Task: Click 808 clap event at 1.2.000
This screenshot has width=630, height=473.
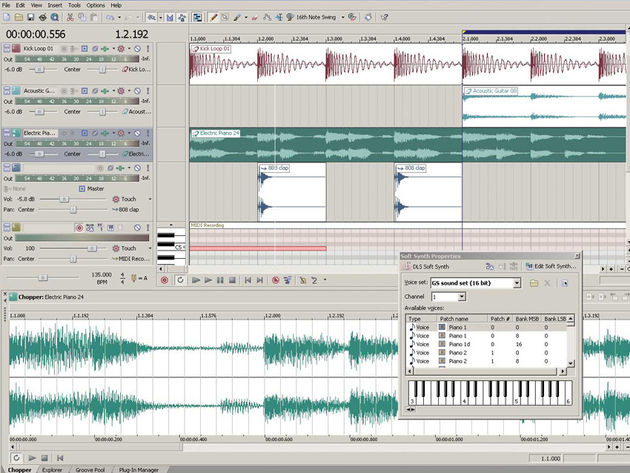Action: click(x=292, y=192)
